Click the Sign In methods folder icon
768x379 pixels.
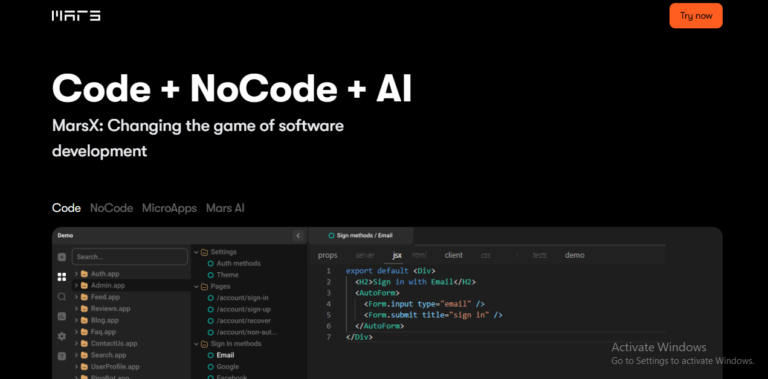tap(205, 344)
